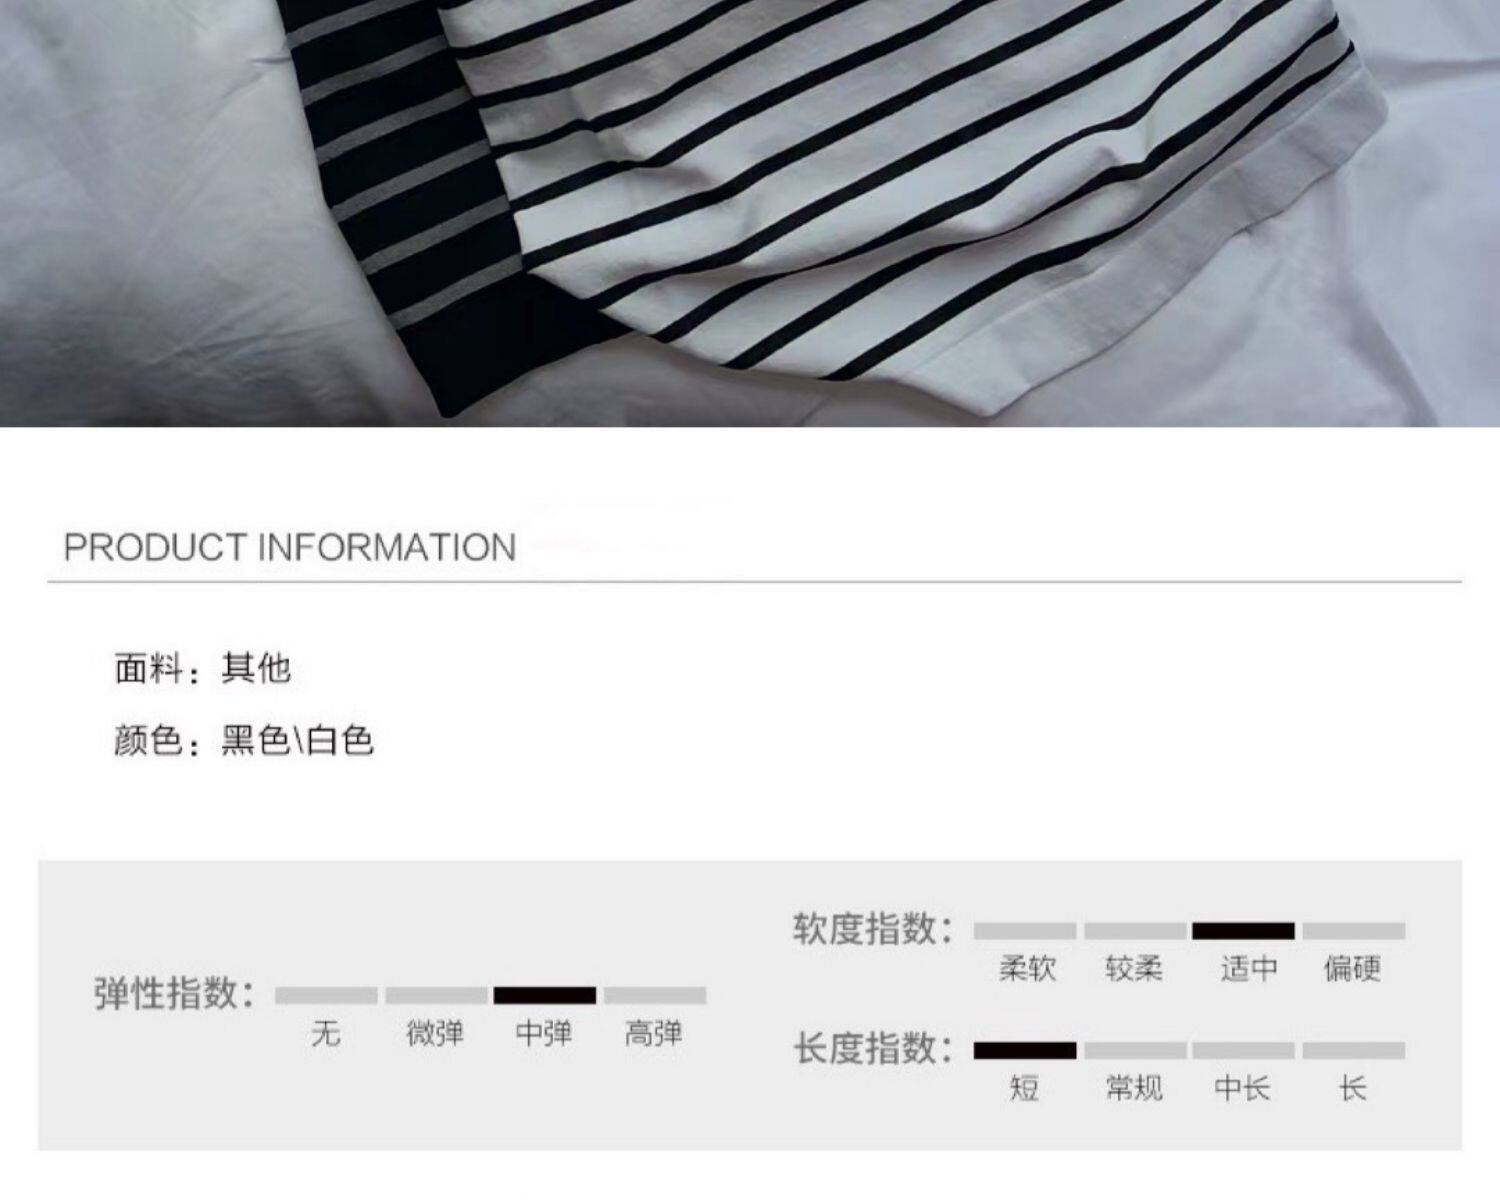Screen dimensions: 1500x1200
Task: Click the 柔软 softness bar segment
Action: (1025, 931)
